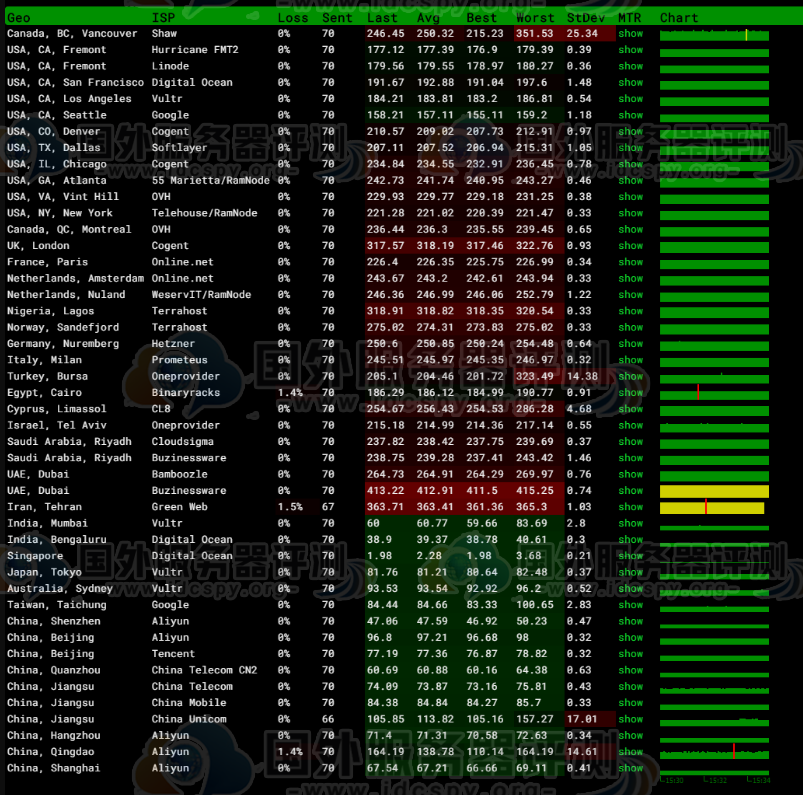The height and width of the screenshot is (795, 803).
Task: Click the 'Tencent' ISP cell for Beijing
Action: click(173, 654)
